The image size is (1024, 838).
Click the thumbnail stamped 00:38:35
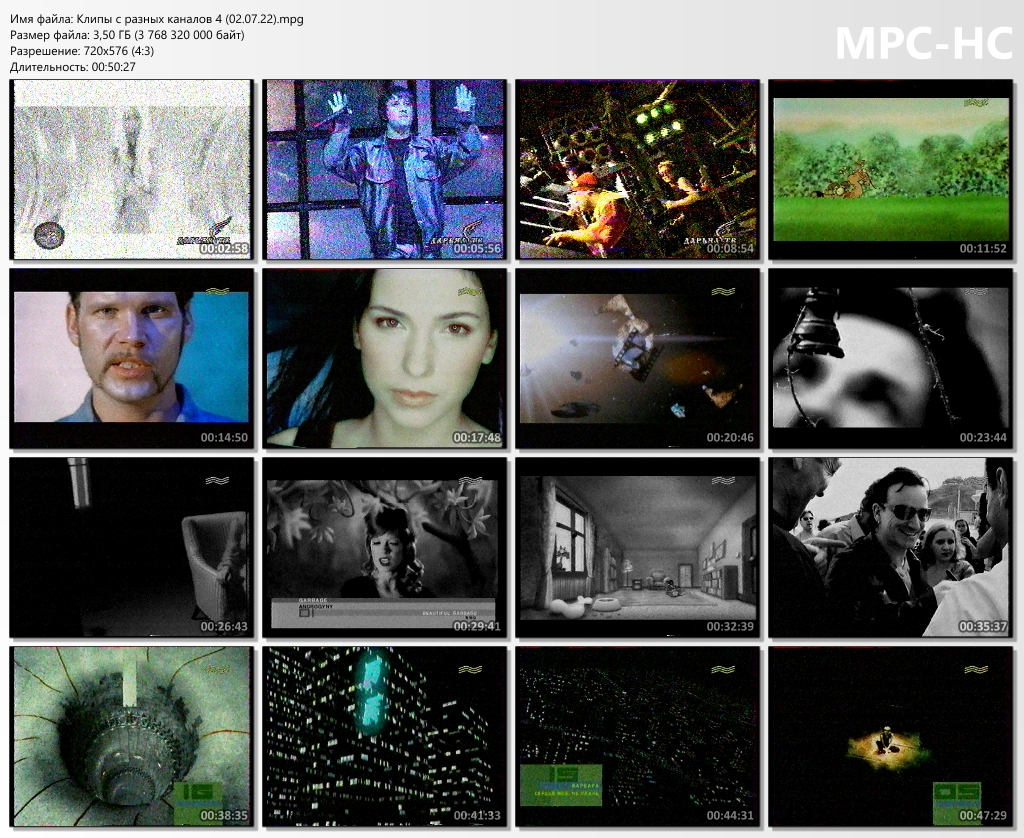pos(131,737)
